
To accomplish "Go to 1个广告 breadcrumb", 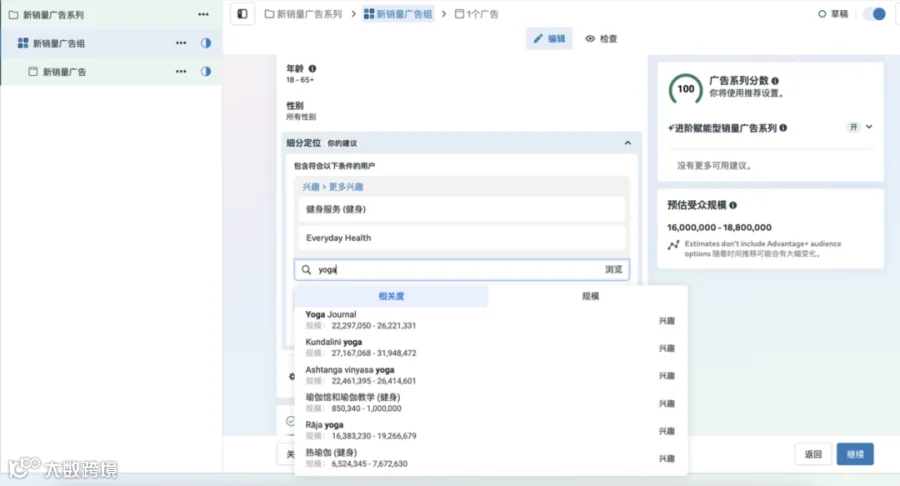I will (x=477, y=14).
